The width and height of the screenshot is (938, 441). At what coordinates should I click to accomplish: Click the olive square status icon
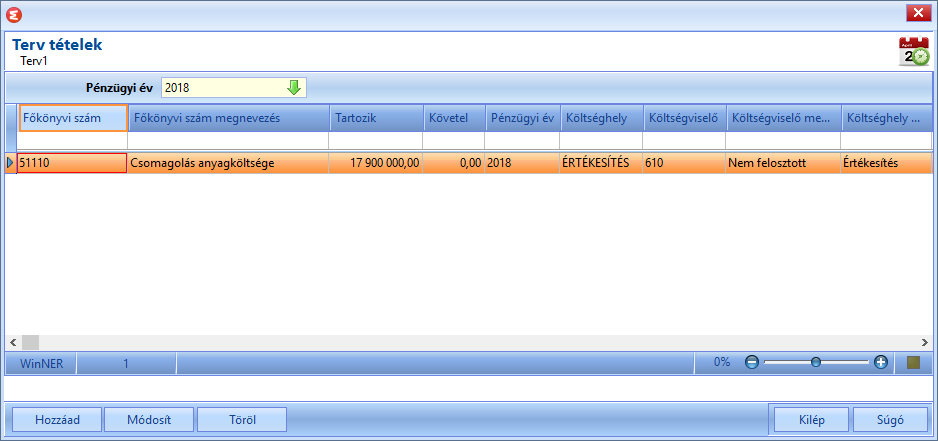[x=913, y=362]
